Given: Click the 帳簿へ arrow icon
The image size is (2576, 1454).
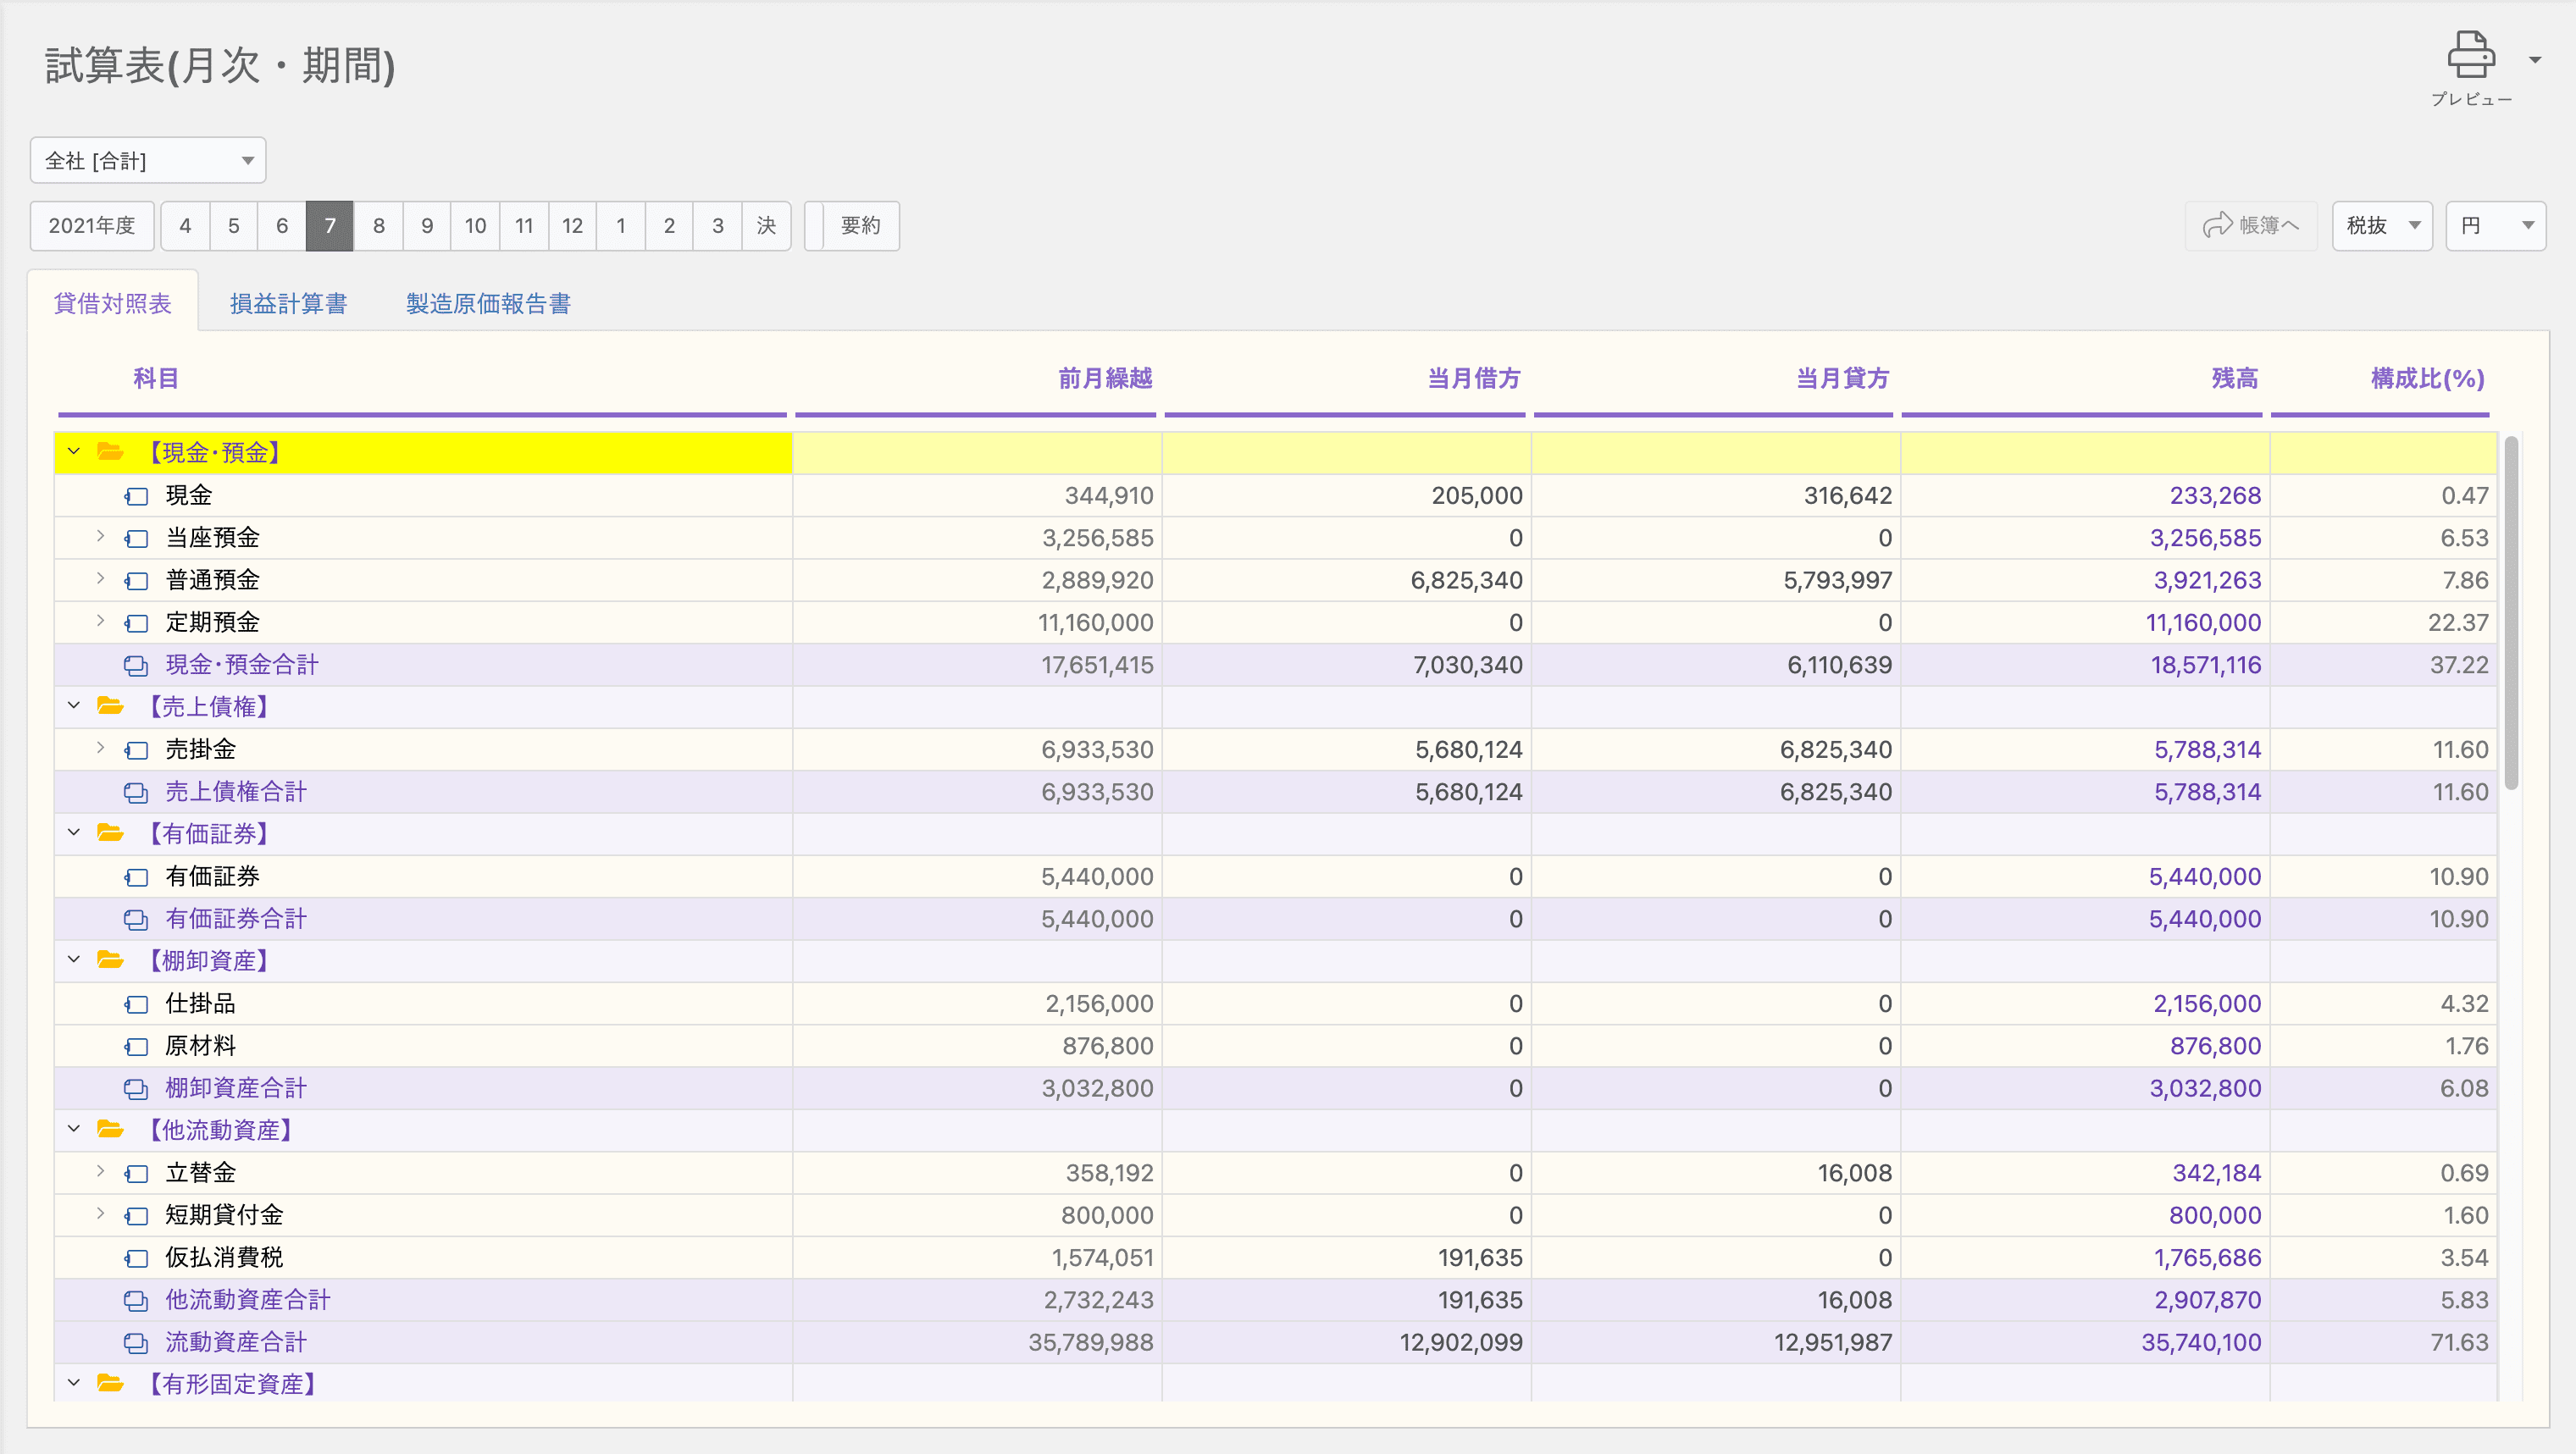Looking at the screenshot, I should [2217, 225].
